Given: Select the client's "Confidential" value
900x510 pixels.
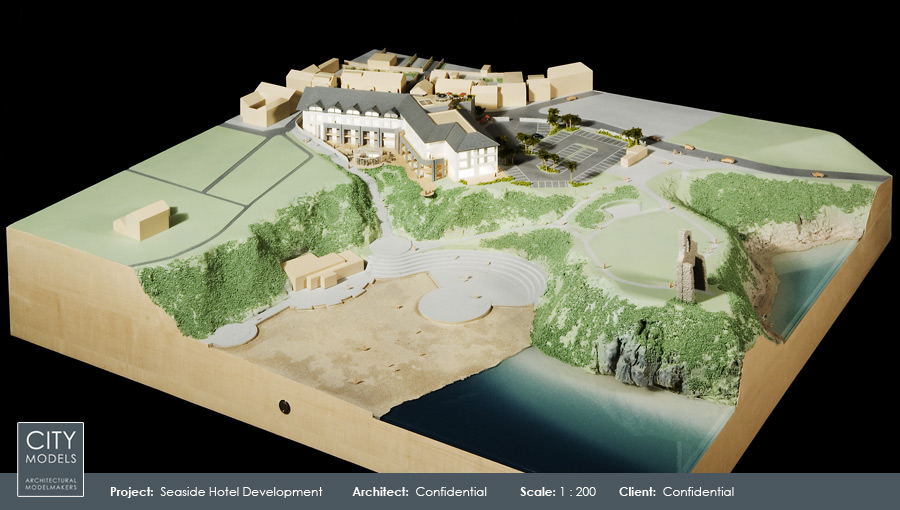Looking at the screenshot, I should click(698, 492).
